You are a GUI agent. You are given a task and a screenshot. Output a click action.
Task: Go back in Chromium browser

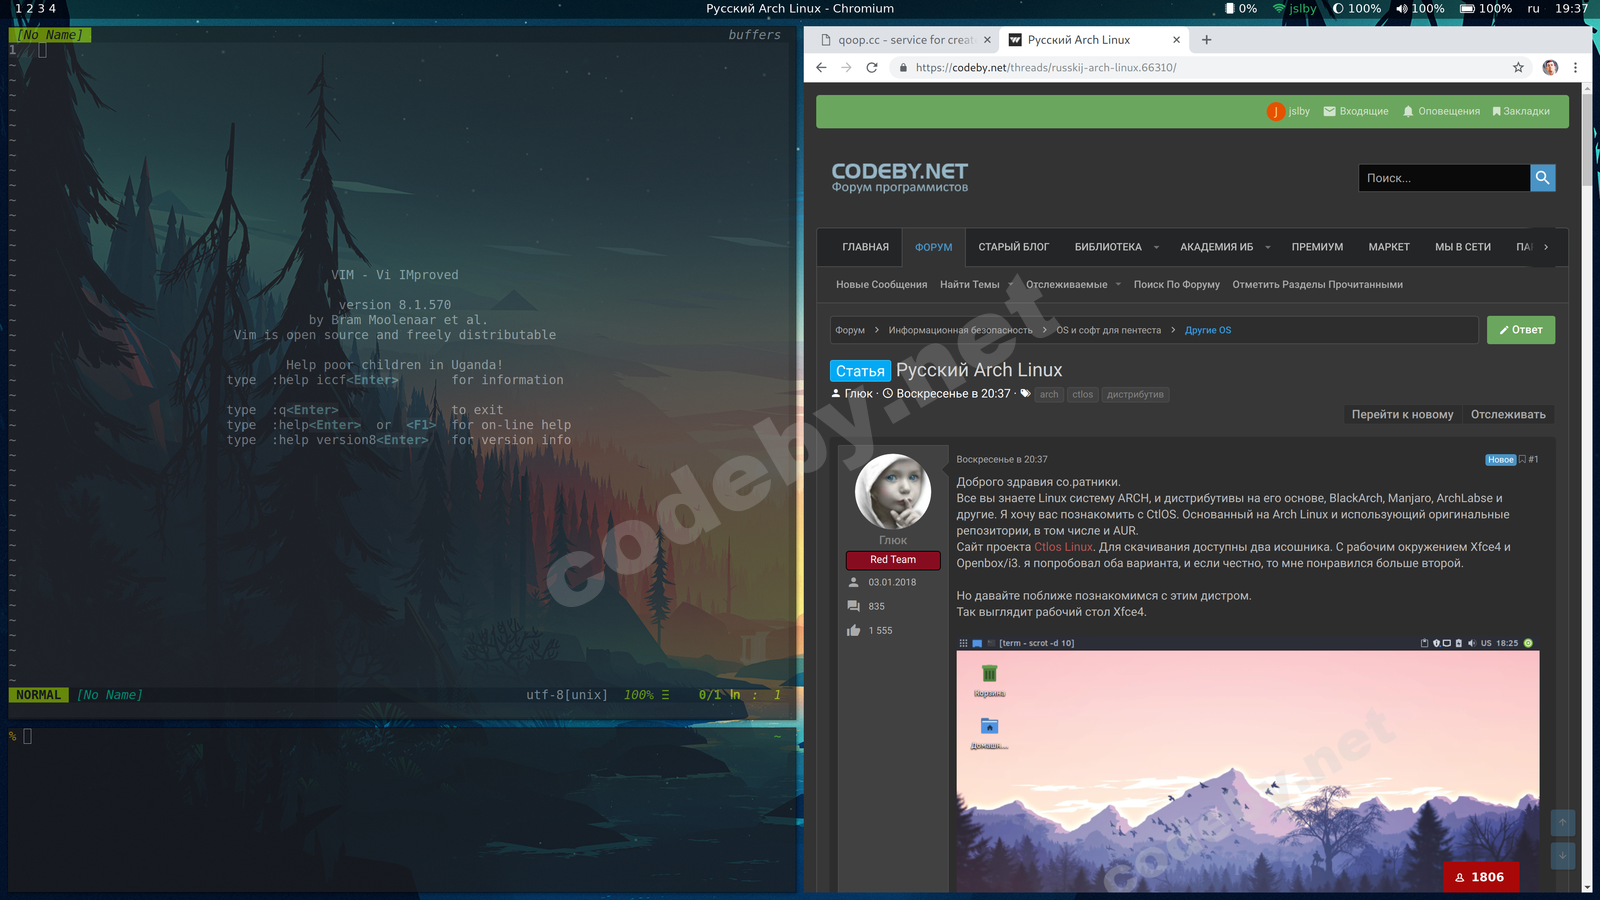pos(821,67)
